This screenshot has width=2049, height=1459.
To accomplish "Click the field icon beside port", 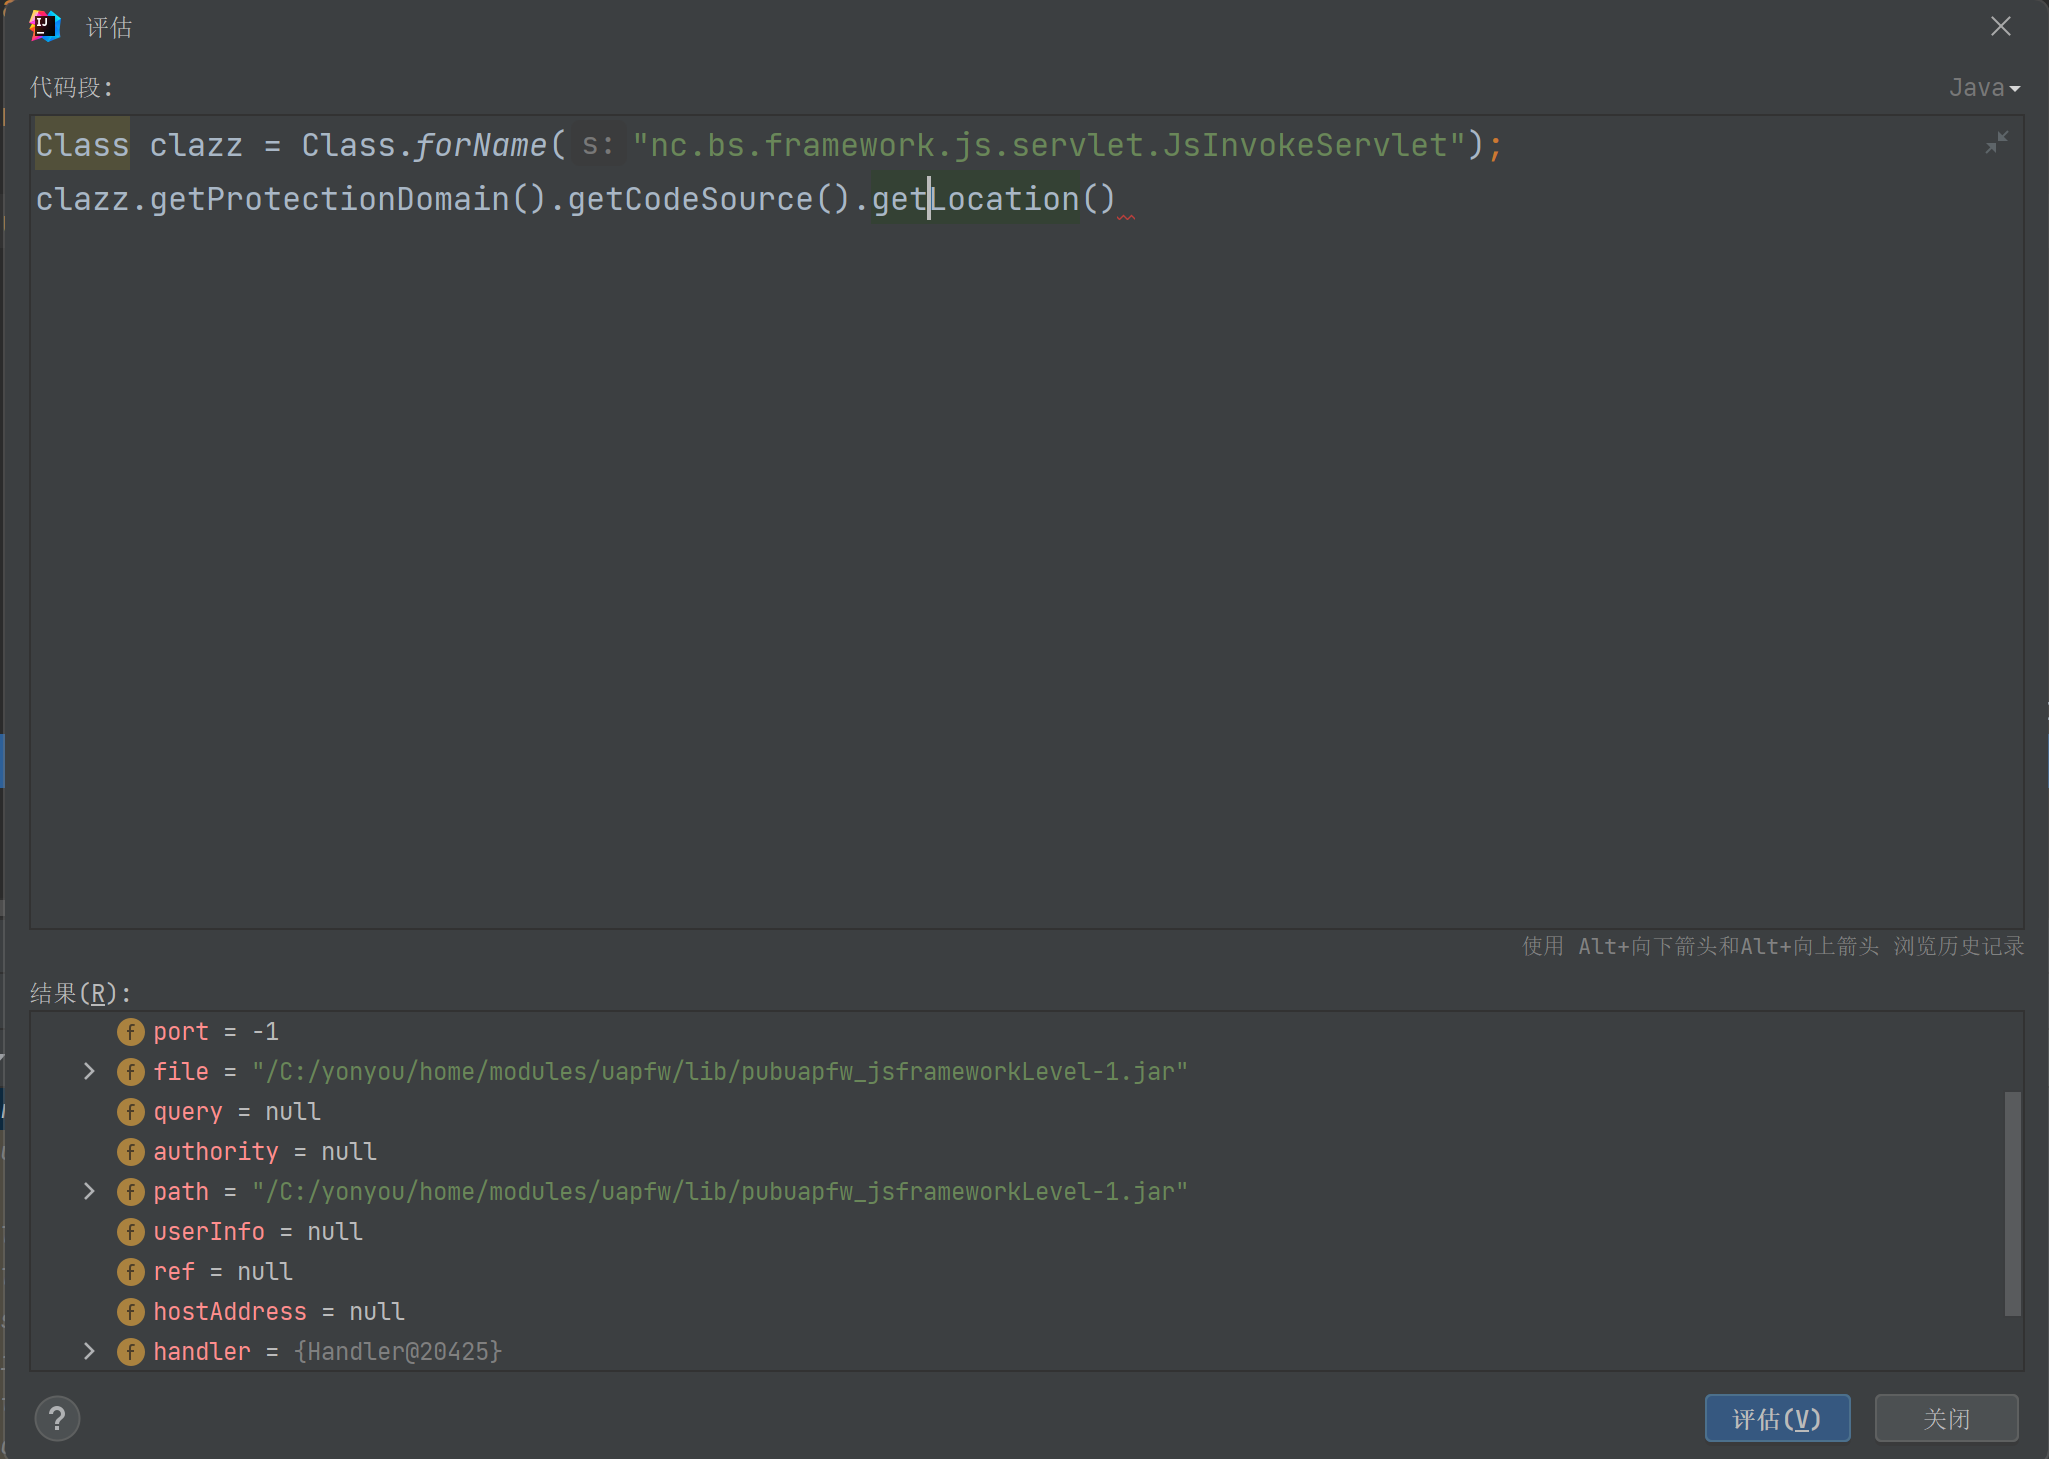I will click(x=130, y=1031).
